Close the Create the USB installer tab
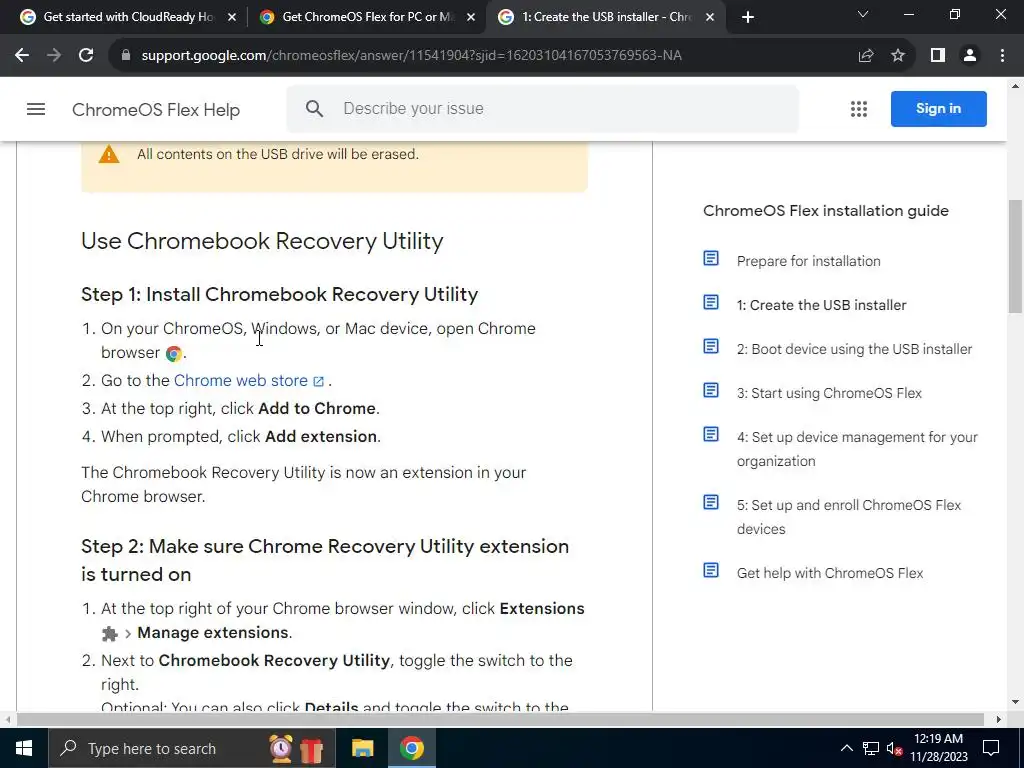1024x768 pixels. click(710, 18)
